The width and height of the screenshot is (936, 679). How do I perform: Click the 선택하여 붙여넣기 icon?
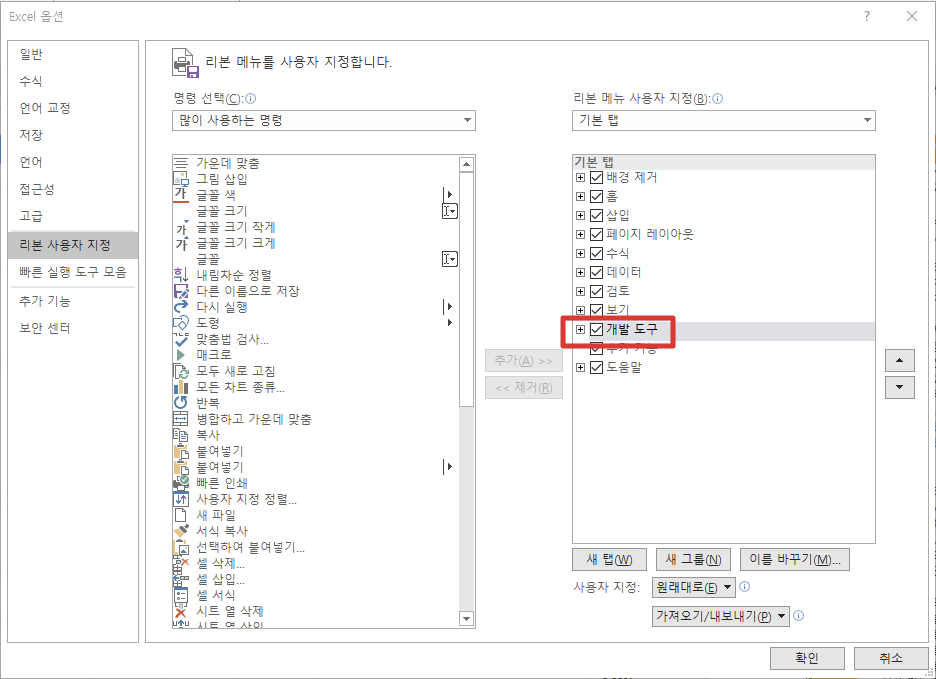point(181,547)
